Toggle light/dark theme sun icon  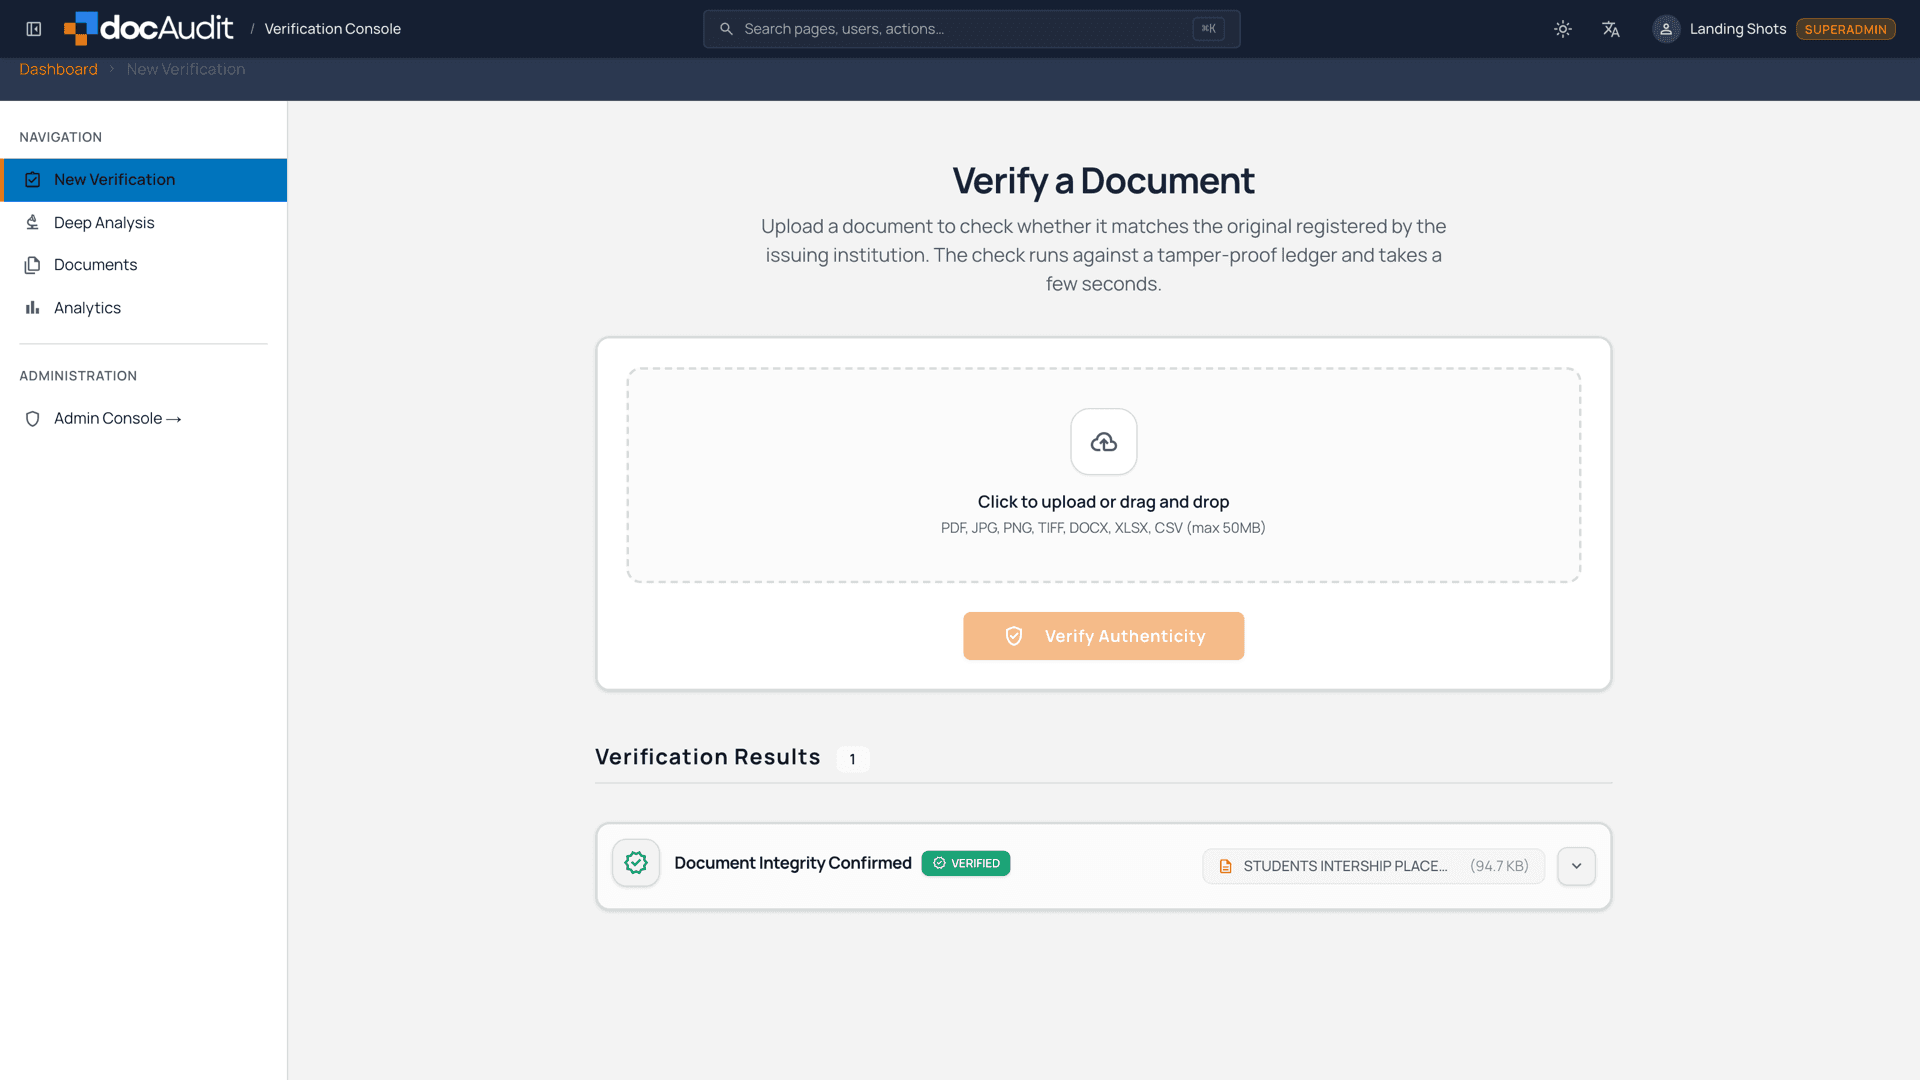1563,29
